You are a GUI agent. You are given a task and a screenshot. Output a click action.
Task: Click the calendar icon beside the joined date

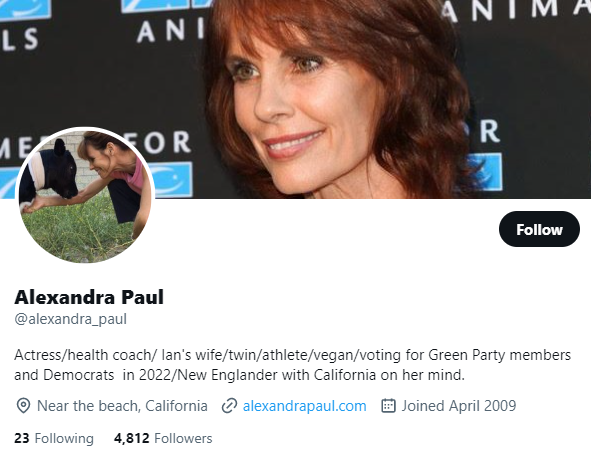click(388, 406)
